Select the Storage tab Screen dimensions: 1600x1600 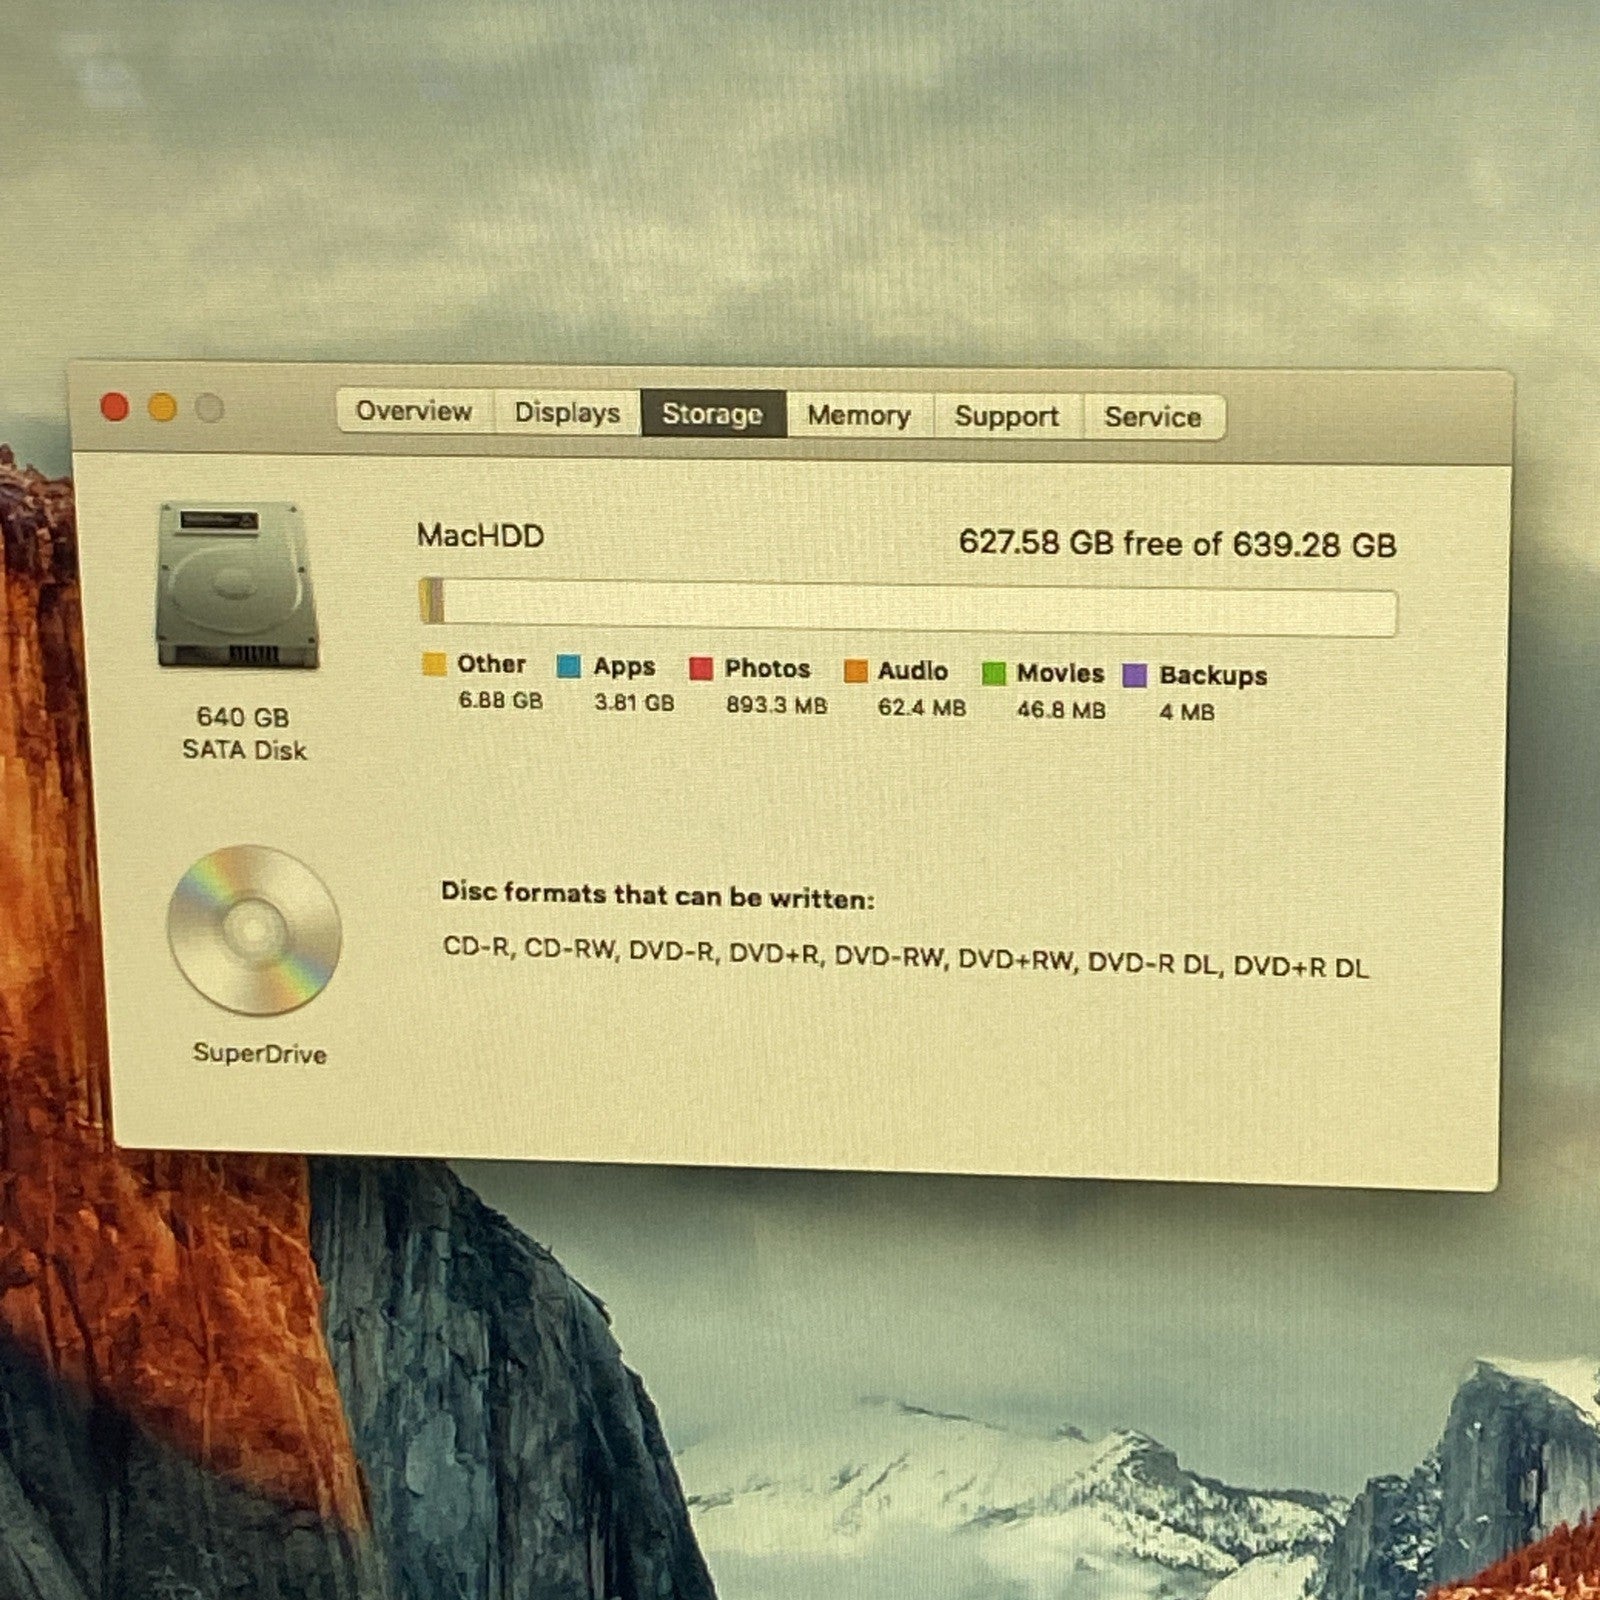712,414
